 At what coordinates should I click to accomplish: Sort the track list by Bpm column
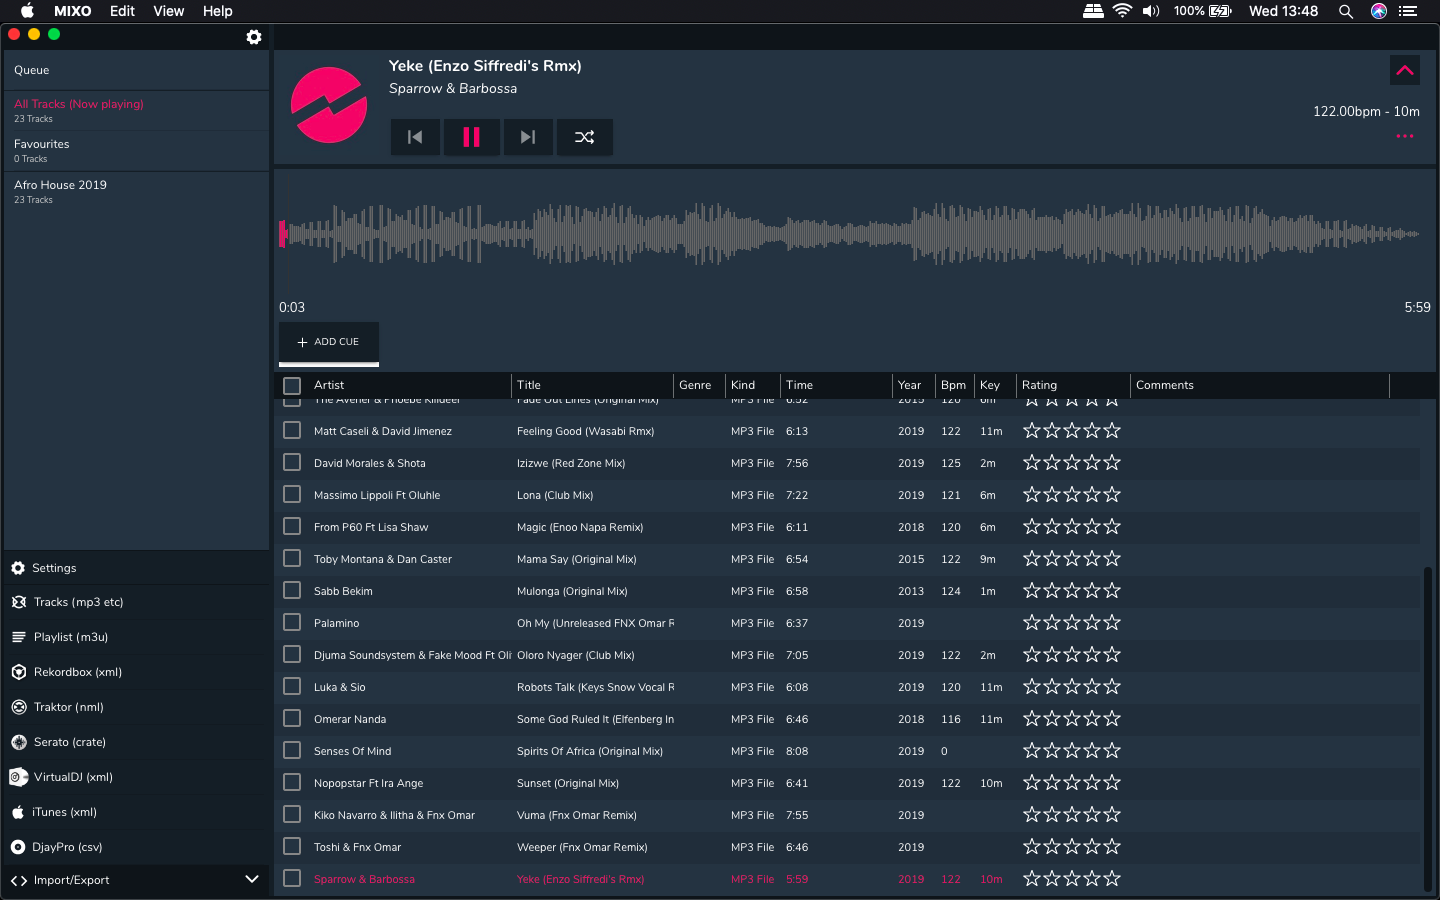coord(953,385)
